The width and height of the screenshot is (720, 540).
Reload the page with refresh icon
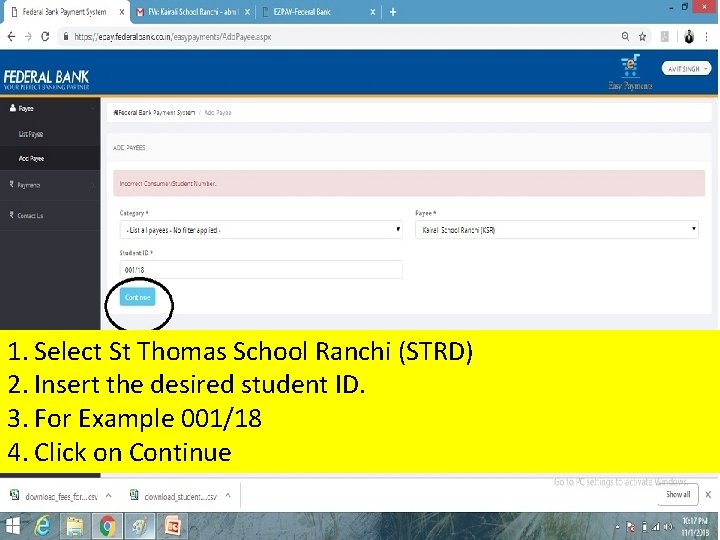(x=45, y=36)
